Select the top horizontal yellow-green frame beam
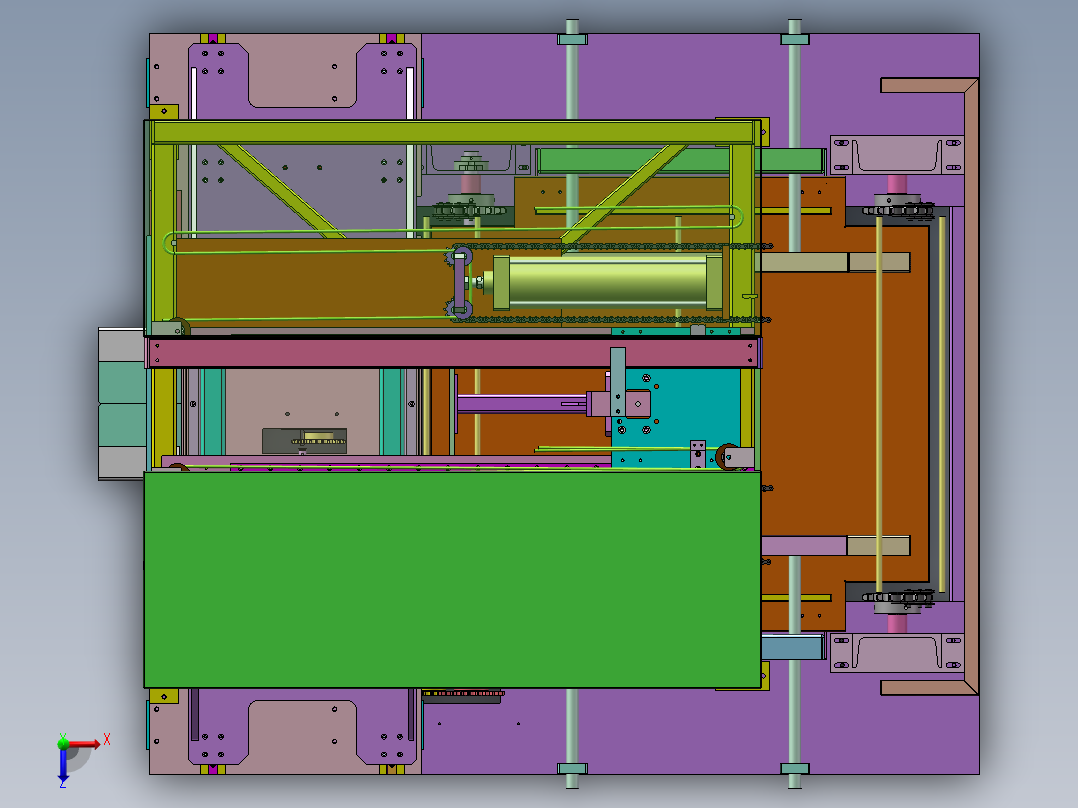Image resolution: width=1078 pixels, height=808 pixels. [454, 132]
